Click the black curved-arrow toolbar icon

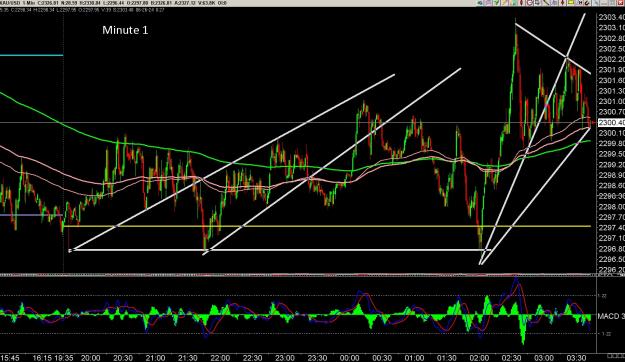[588, 3]
